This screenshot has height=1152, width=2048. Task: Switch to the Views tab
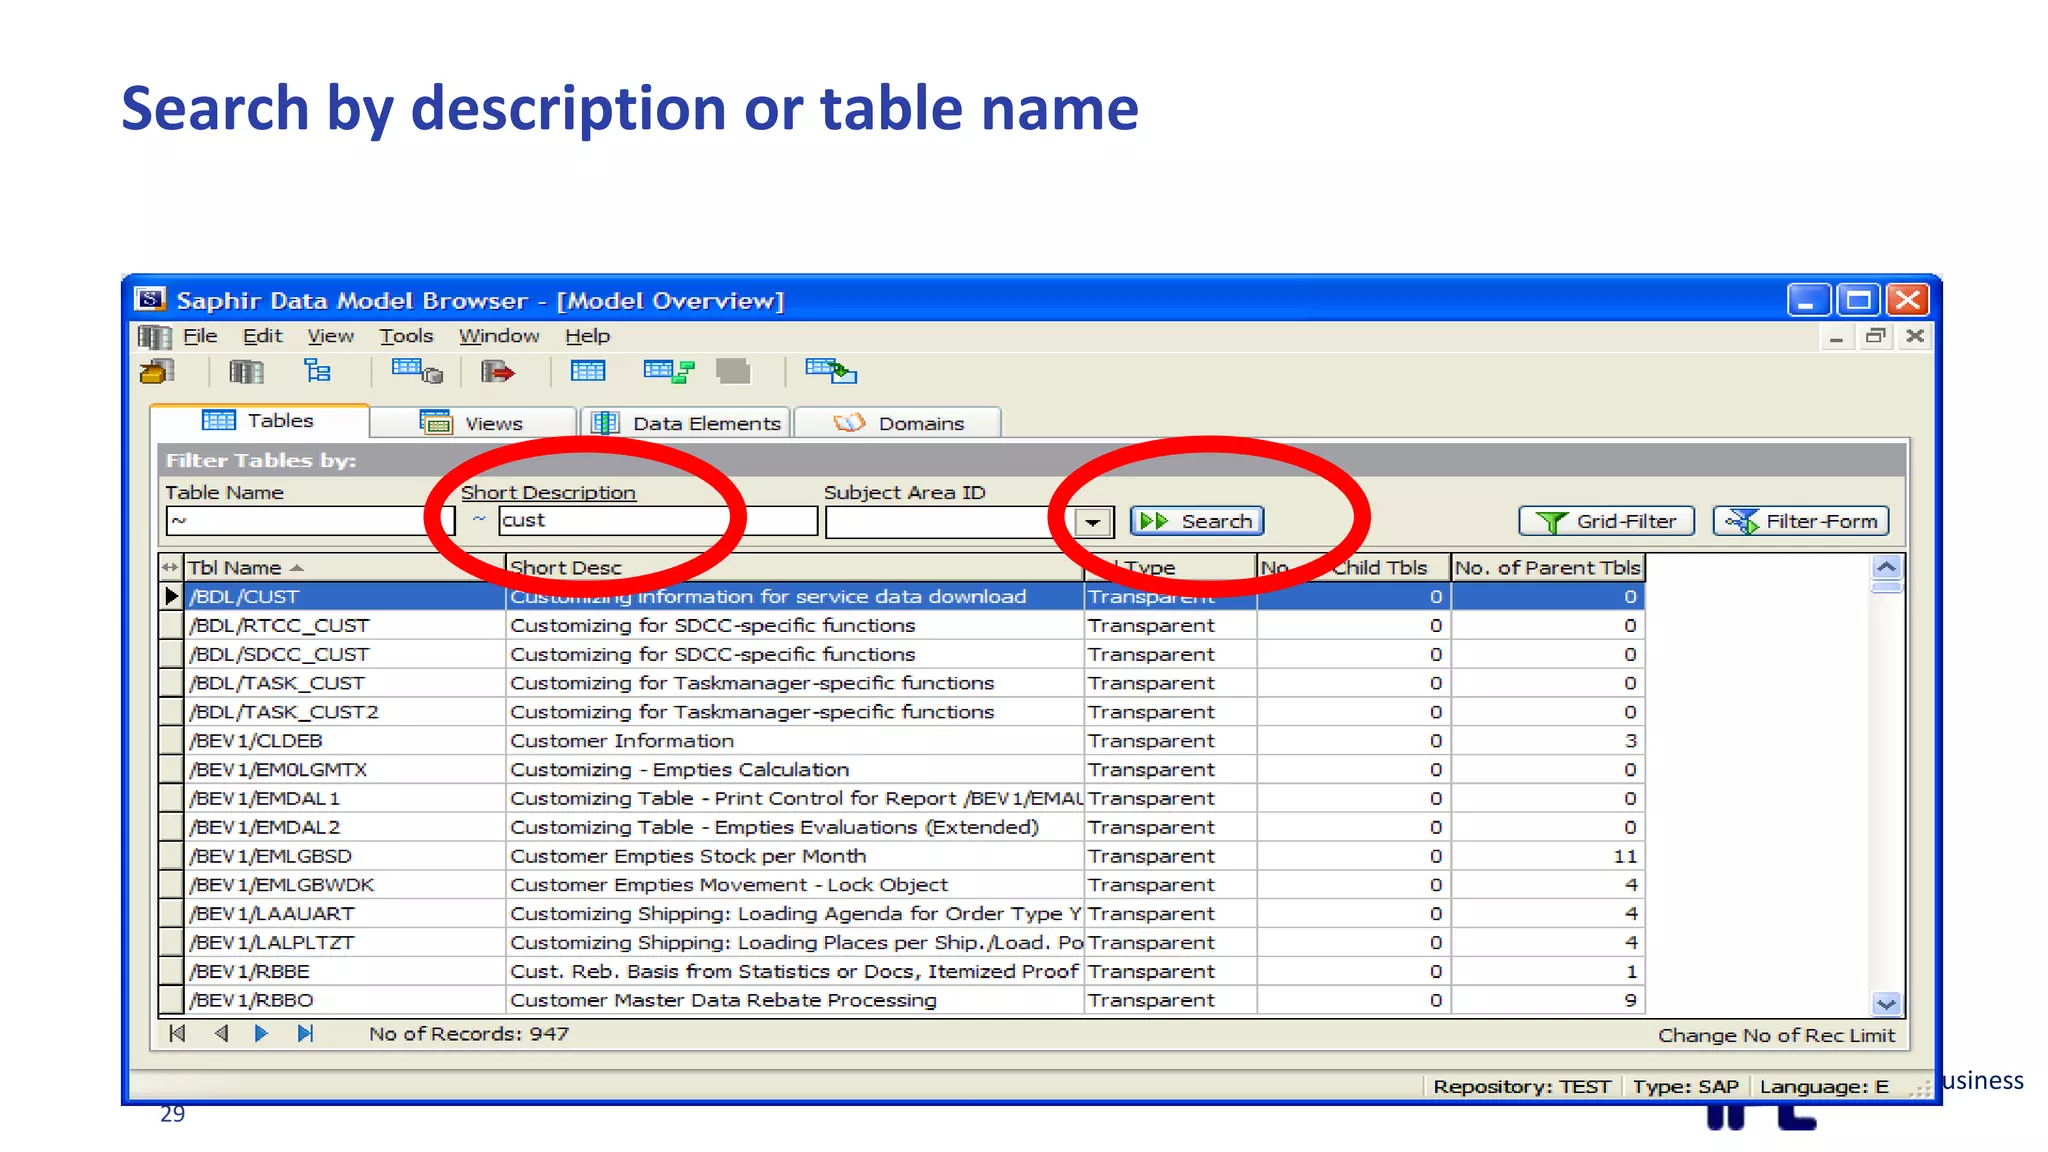point(472,423)
